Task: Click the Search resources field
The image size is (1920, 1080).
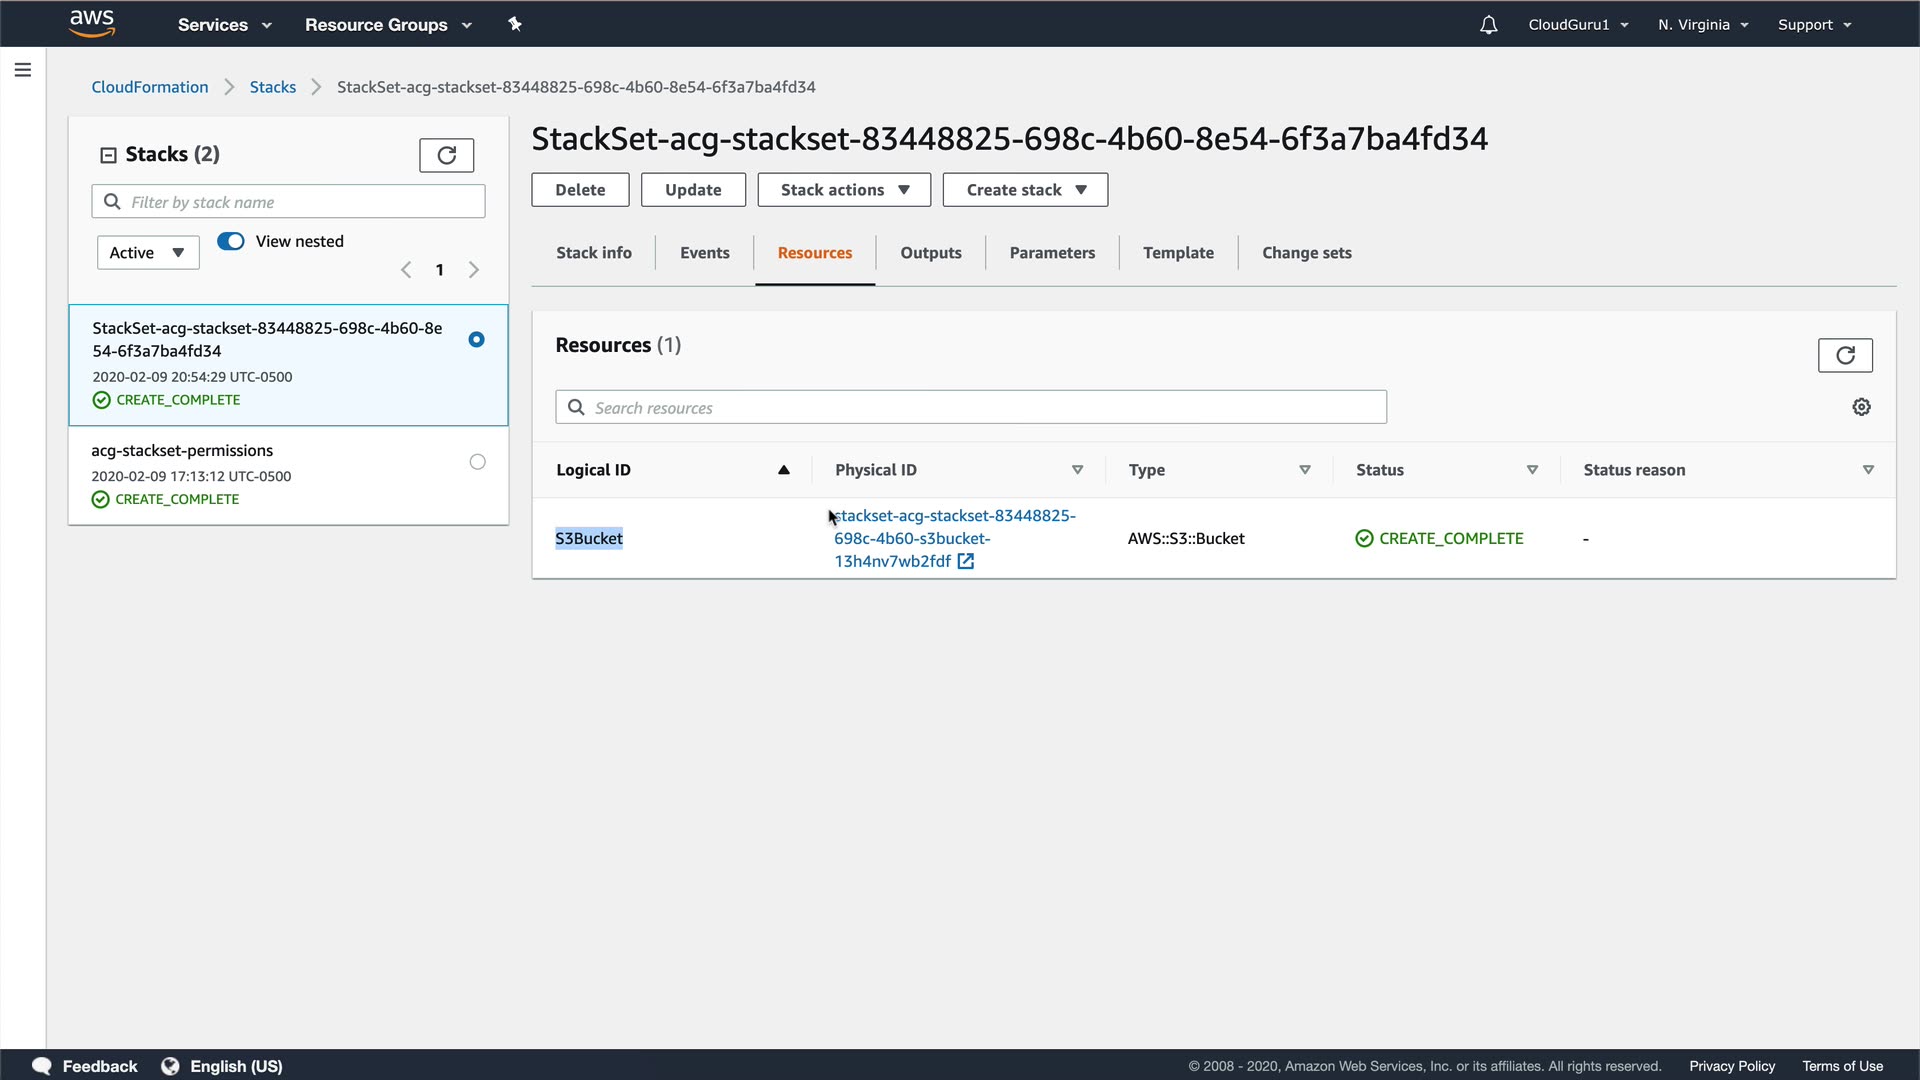Action: (x=970, y=407)
